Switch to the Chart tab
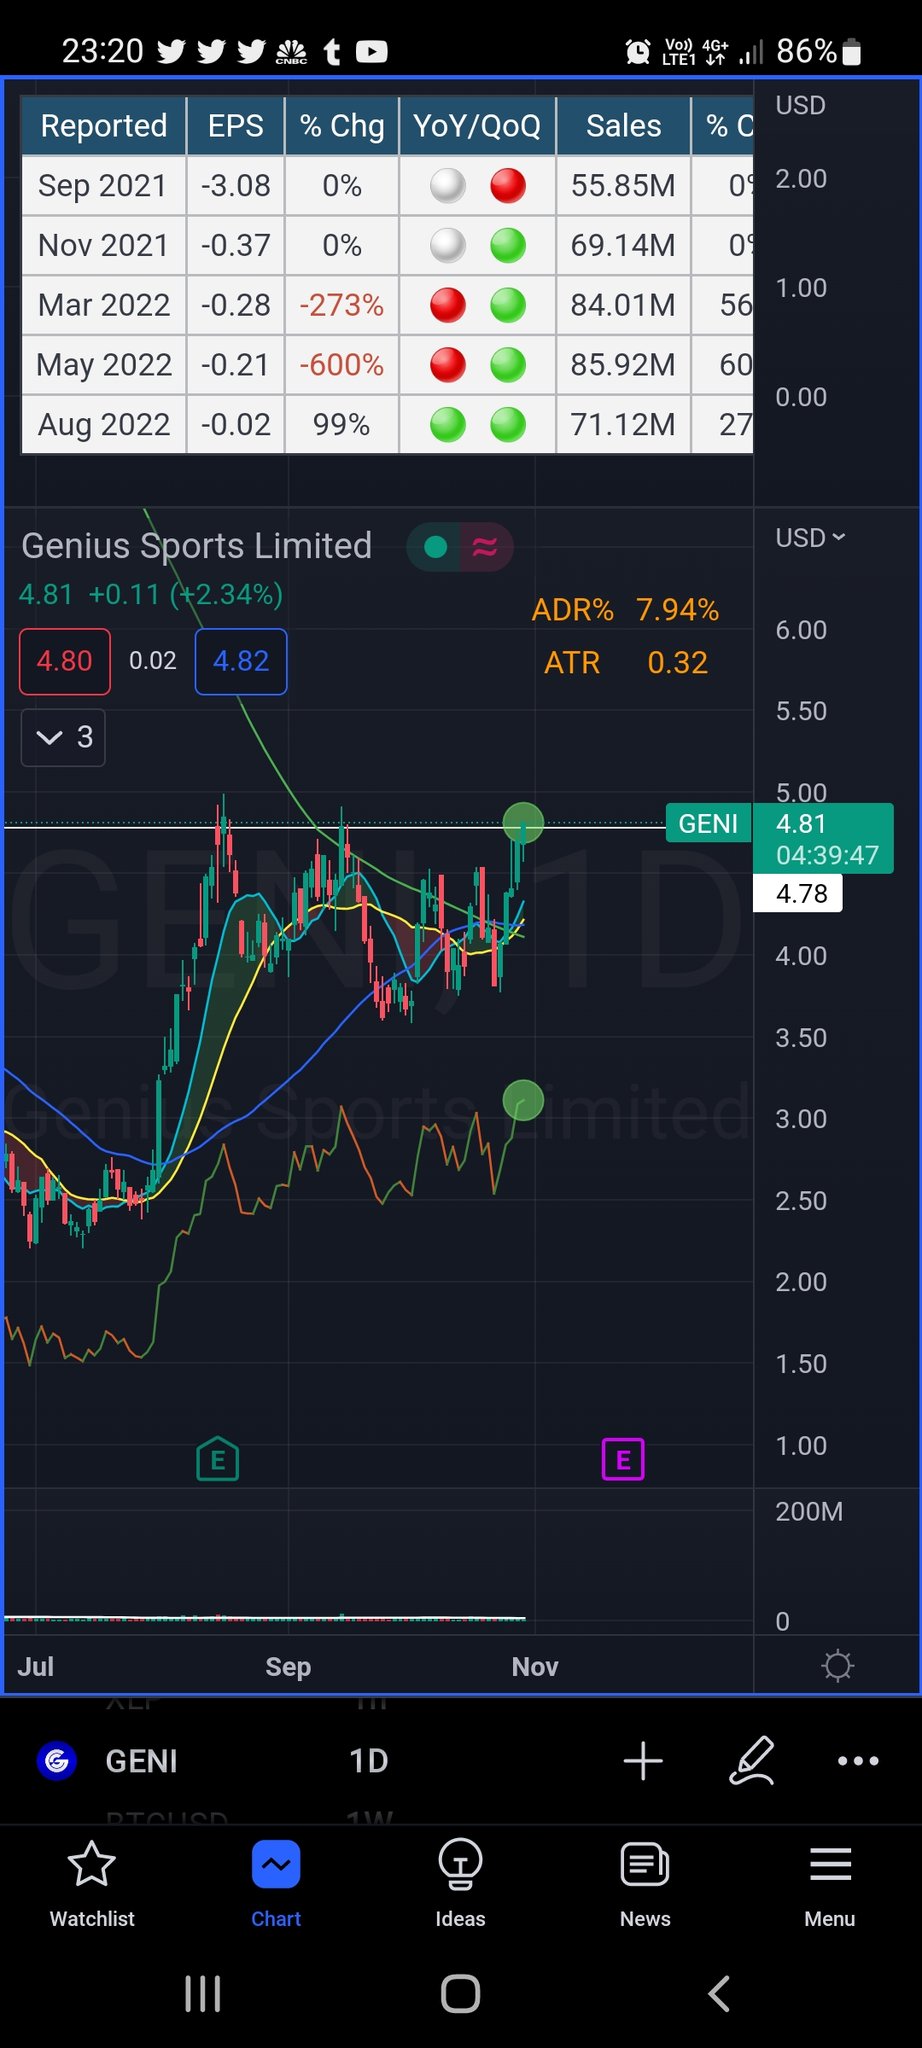The width and height of the screenshot is (922, 2048). tap(276, 1884)
